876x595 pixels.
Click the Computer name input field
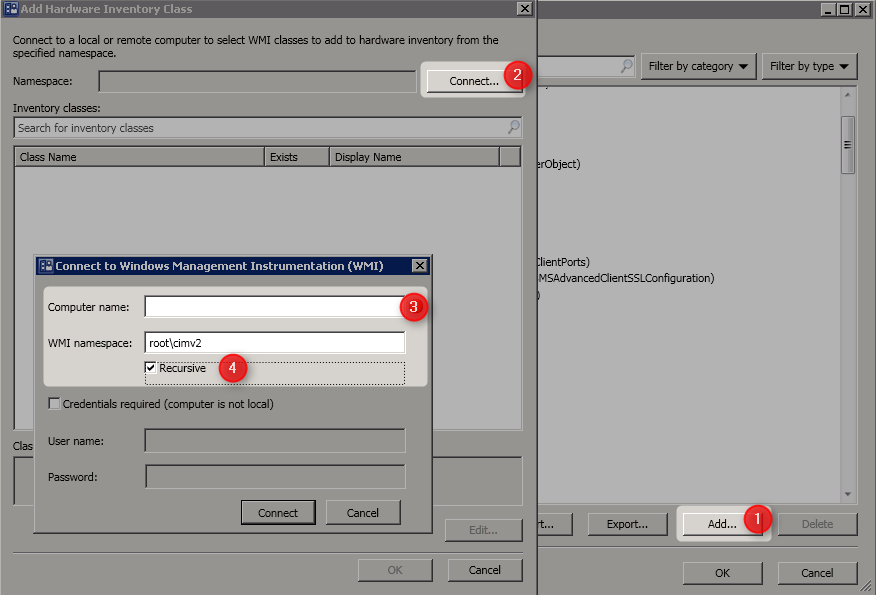point(275,307)
